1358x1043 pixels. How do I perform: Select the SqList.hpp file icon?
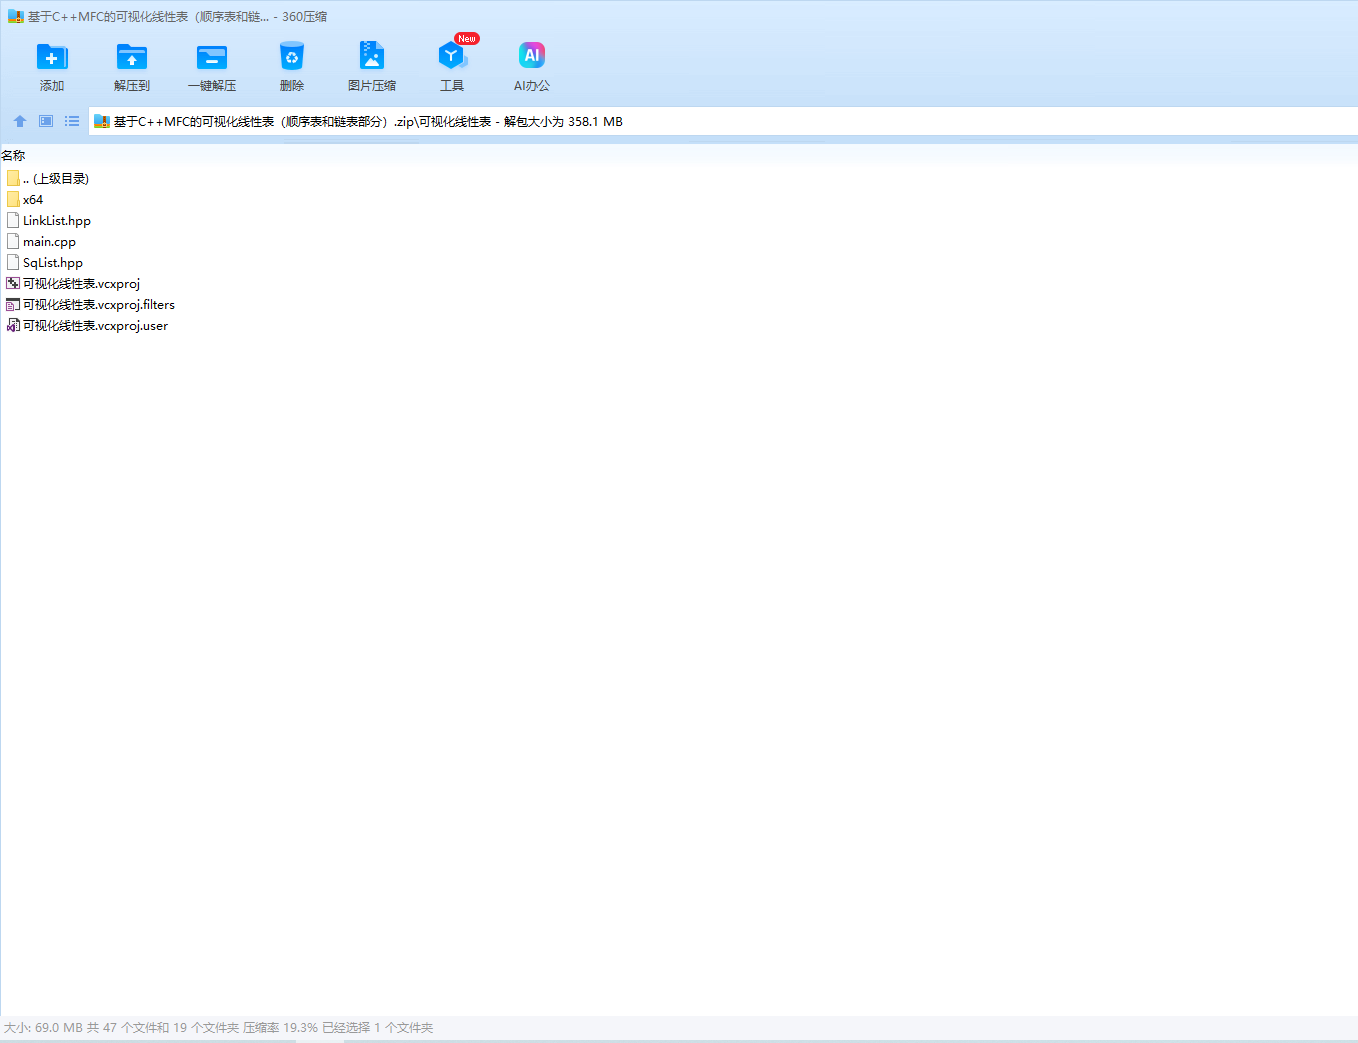13,262
